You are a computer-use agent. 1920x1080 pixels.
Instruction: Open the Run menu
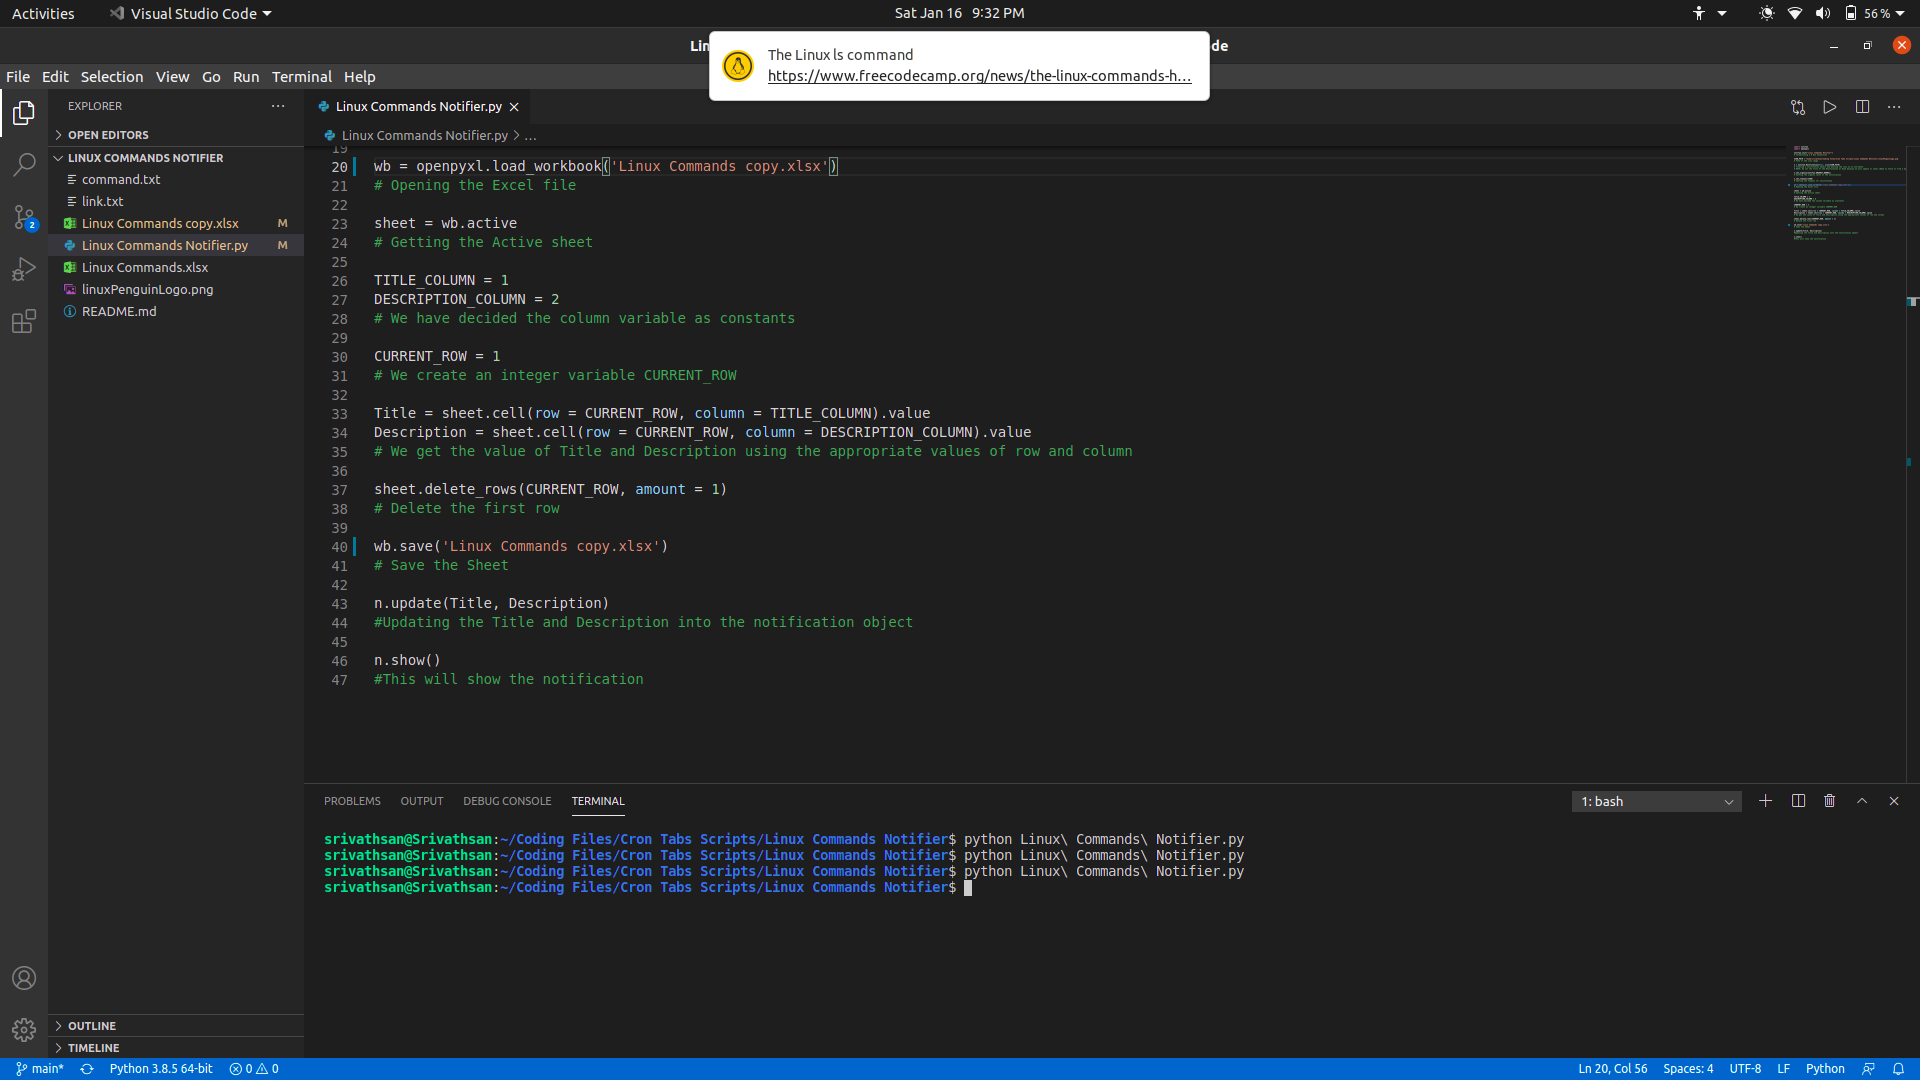[x=246, y=77]
